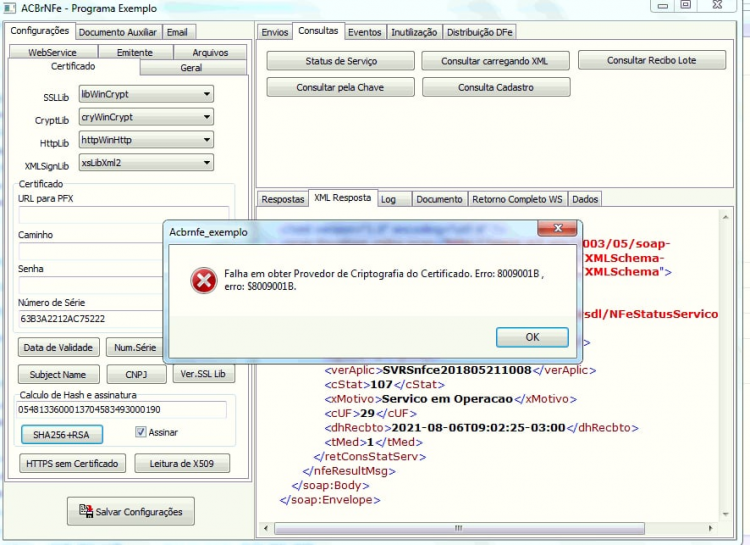The height and width of the screenshot is (545, 750).
Task: Select the Email tab
Action: 177,32
